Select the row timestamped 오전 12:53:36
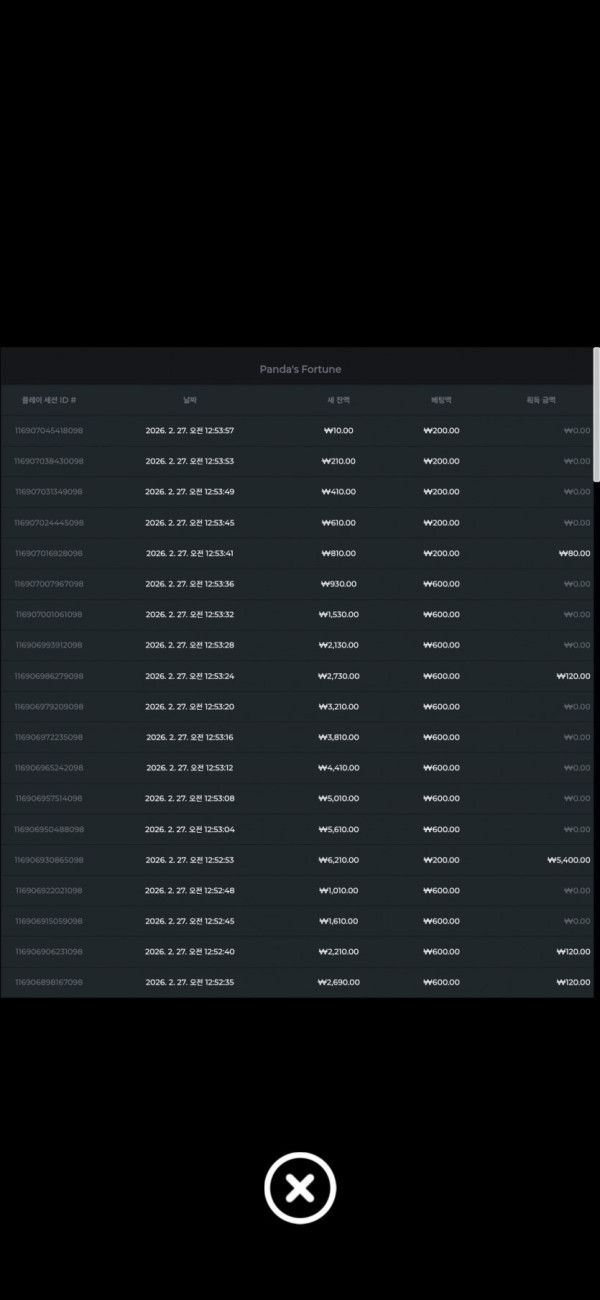This screenshot has height=1300, width=600. tap(296, 584)
